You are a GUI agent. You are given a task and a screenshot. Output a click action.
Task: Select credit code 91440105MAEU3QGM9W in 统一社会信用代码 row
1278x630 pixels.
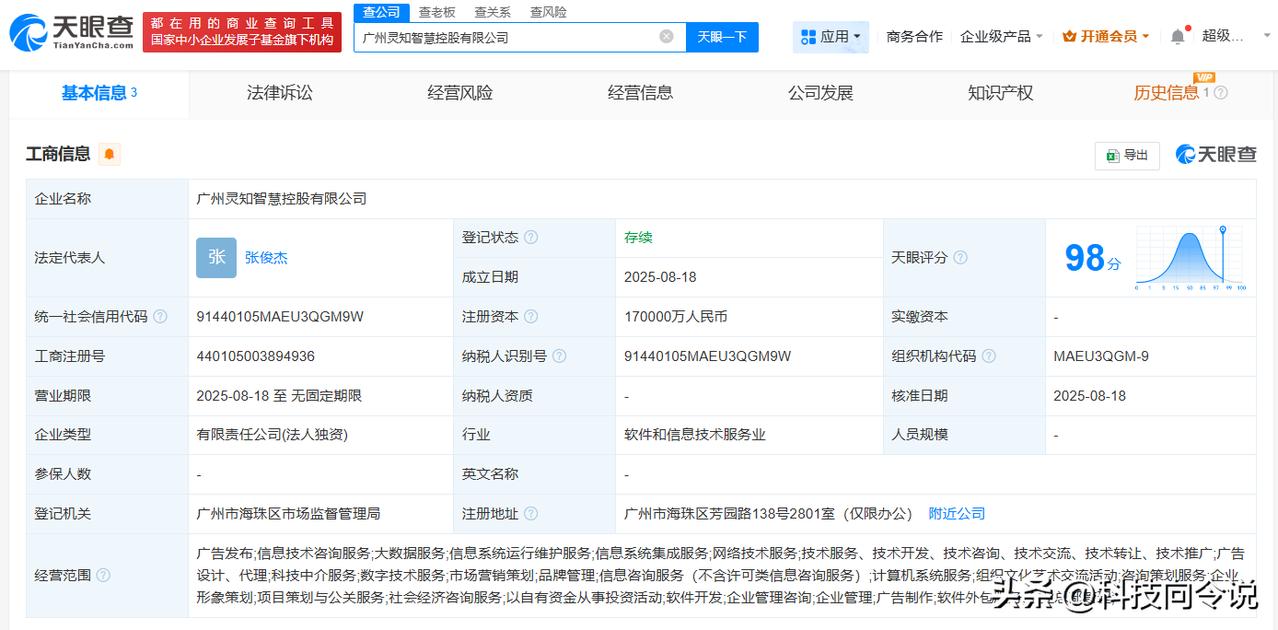coord(280,317)
